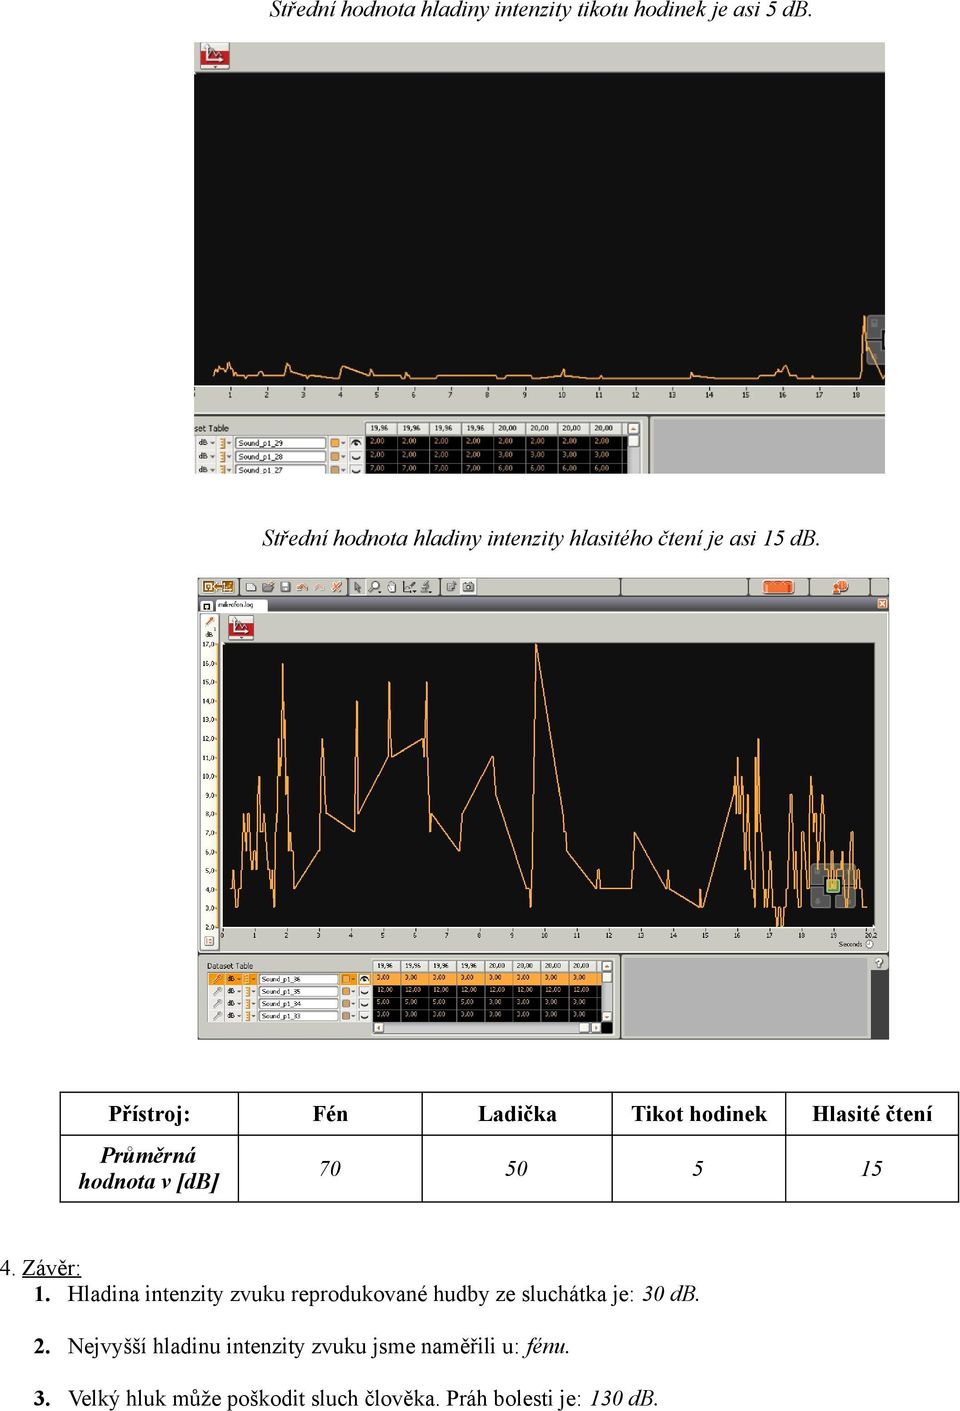The image size is (960, 1411).
Task: Click the probe icon in the Sound_p1_33 row
Action: 216,1015
